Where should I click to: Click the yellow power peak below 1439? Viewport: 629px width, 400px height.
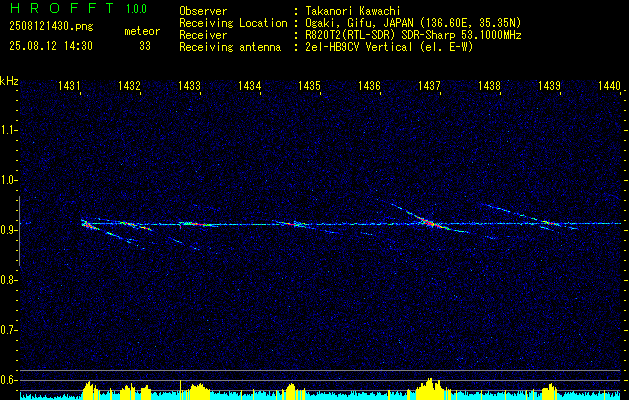(x=549, y=391)
